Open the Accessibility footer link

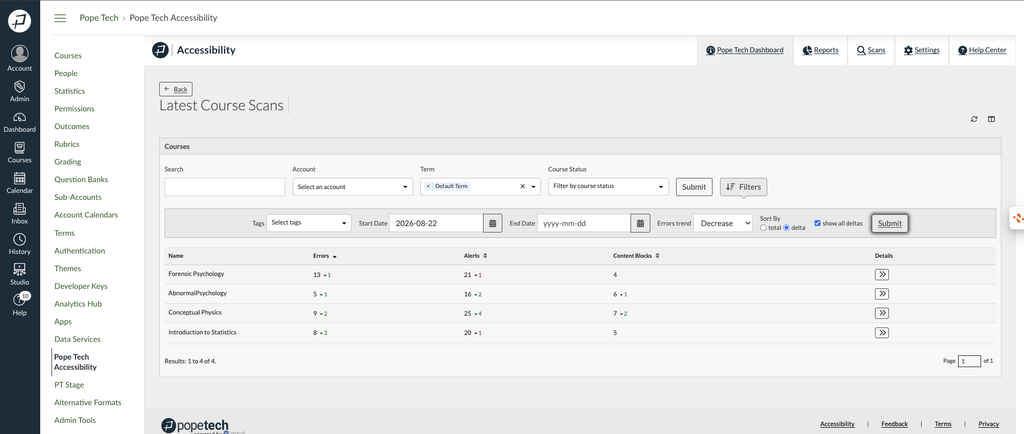pos(837,424)
